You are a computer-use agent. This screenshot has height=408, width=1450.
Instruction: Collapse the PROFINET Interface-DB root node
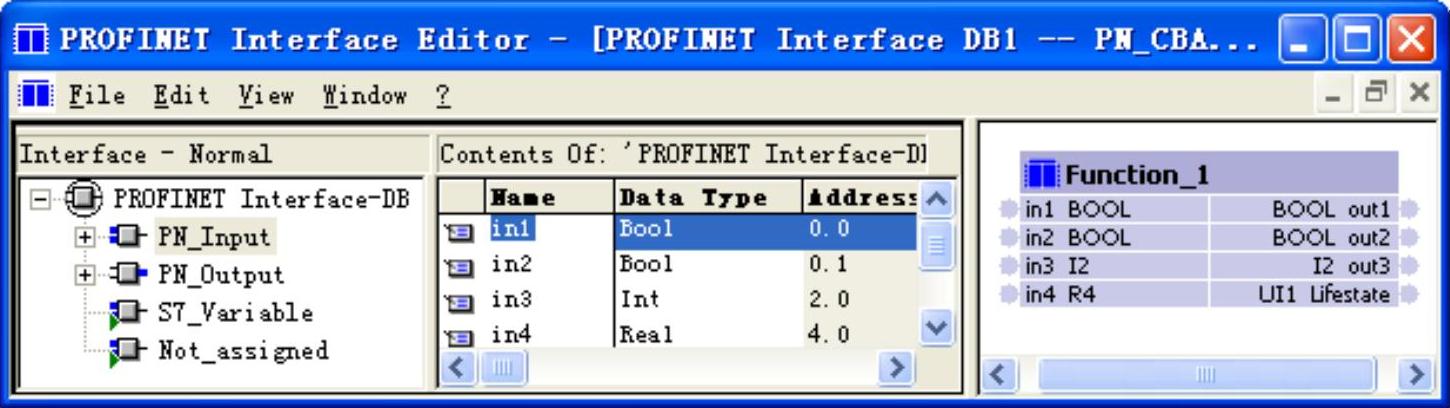tap(39, 198)
